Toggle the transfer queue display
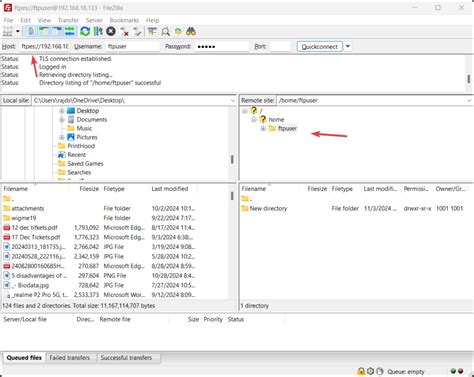Image resolution: width=474 pixels, height=377 pixels. click(70, 32)
